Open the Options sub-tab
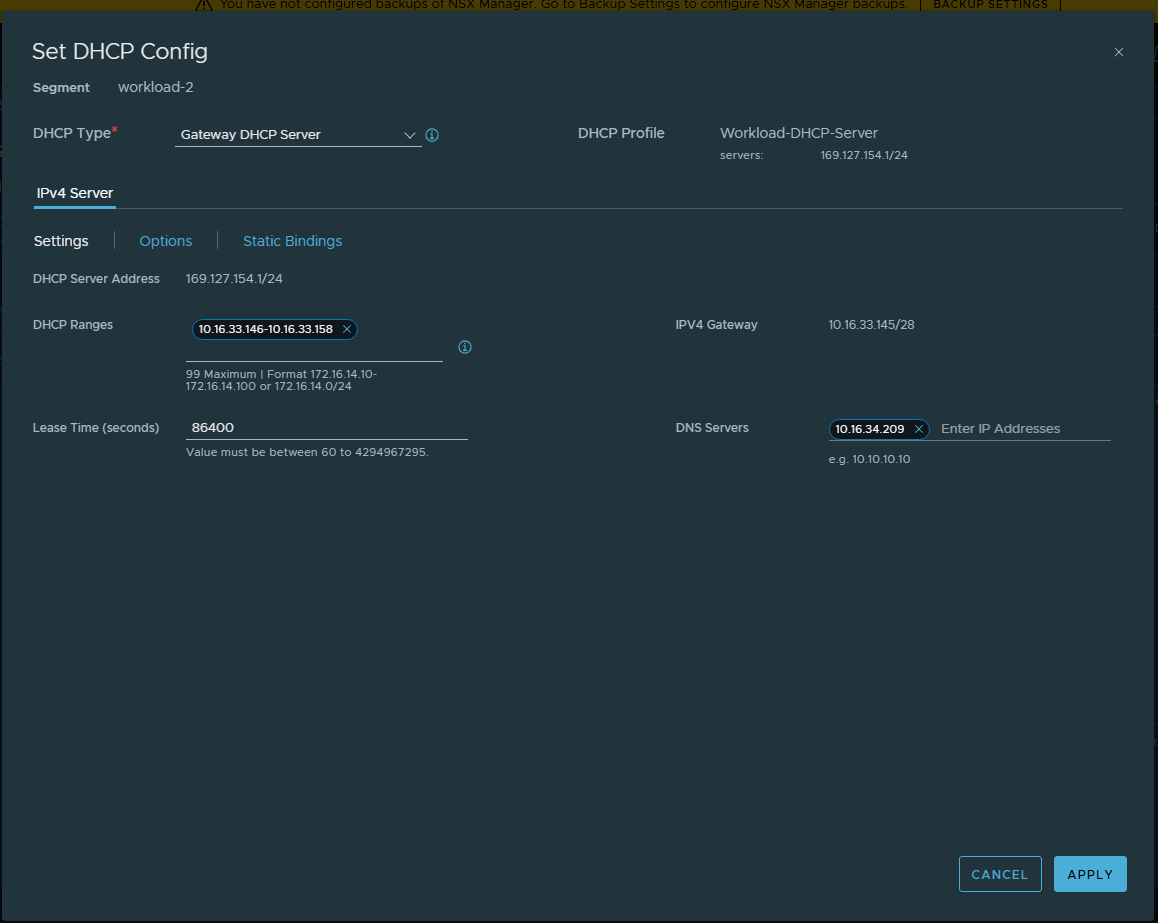The width and height of the screenshot is (1158, 923). point(165,241)
